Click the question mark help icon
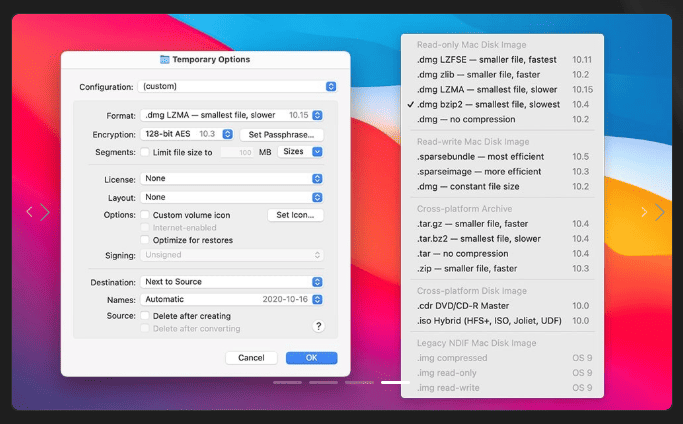 318,326
